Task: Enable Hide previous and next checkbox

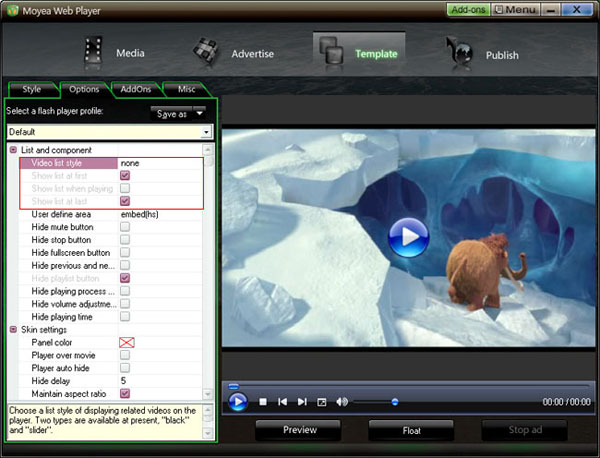Action: click(125, 265)
